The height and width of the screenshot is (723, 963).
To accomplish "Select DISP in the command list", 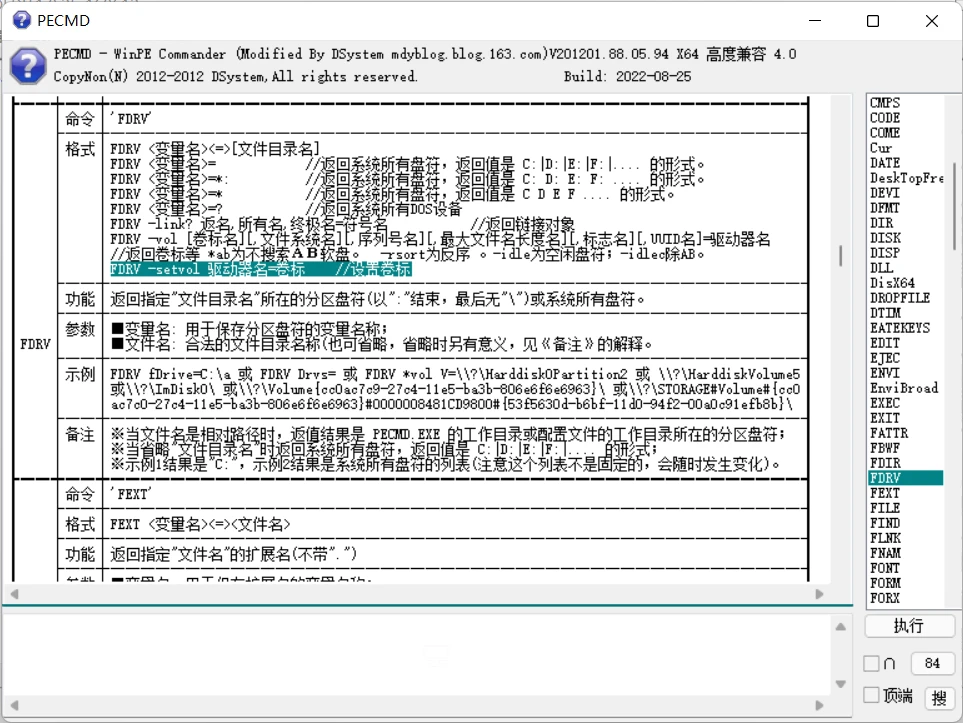I will point(885,253).
